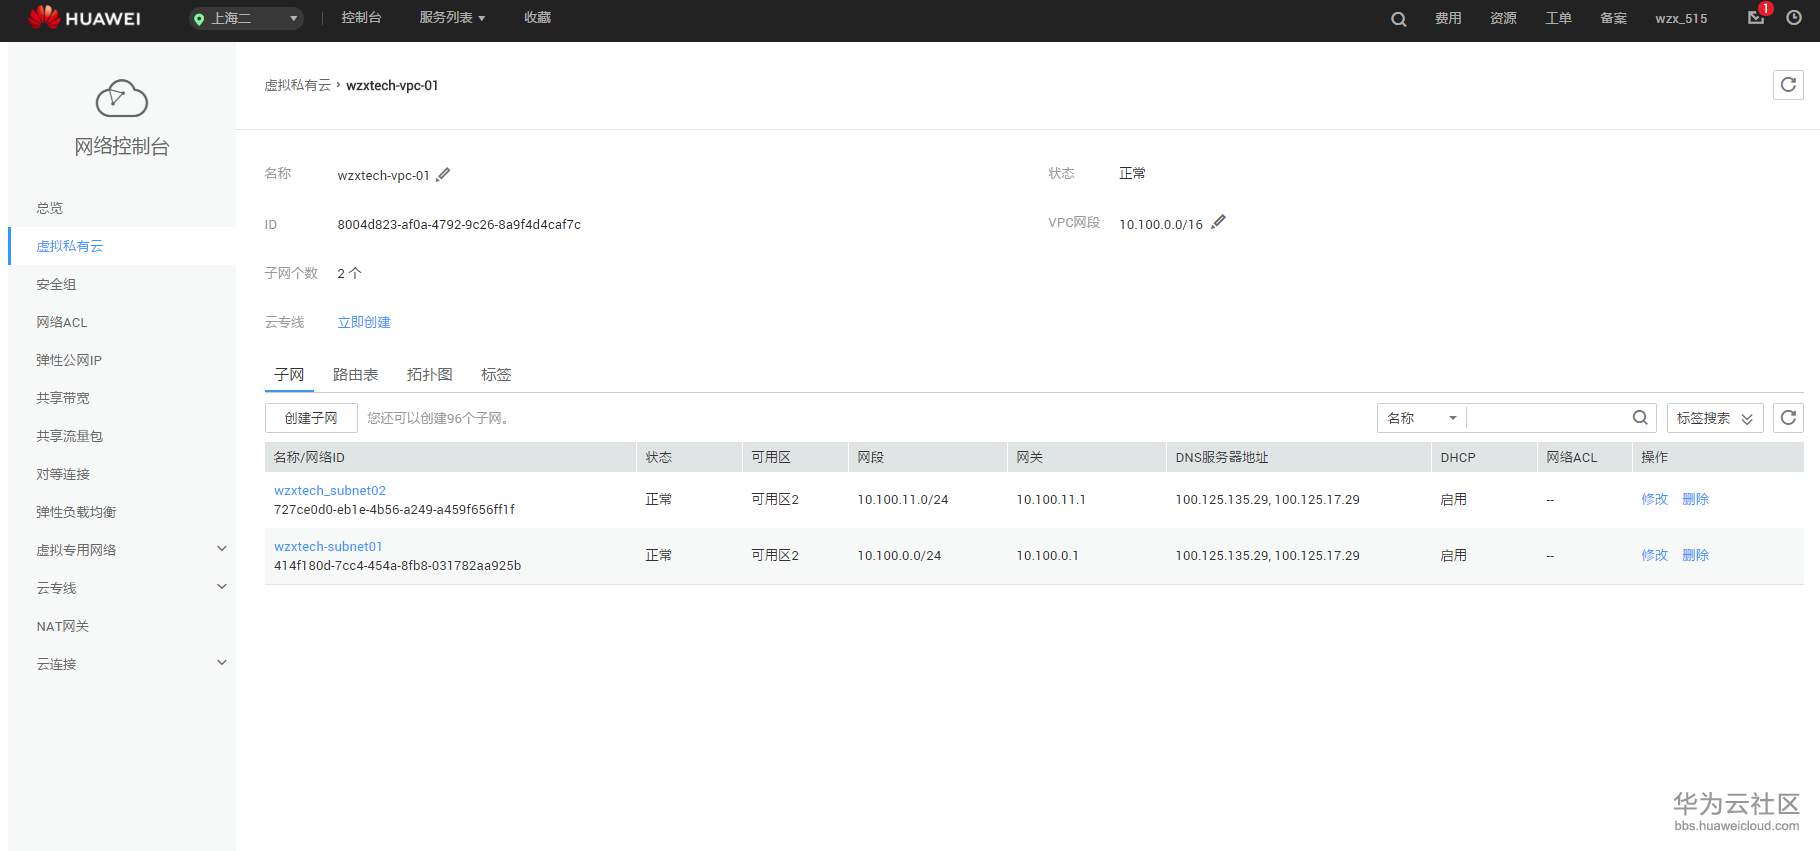Click the DNS服务器地址 column header
Screen dimensions: 1820x851
tap(1222, 457)
